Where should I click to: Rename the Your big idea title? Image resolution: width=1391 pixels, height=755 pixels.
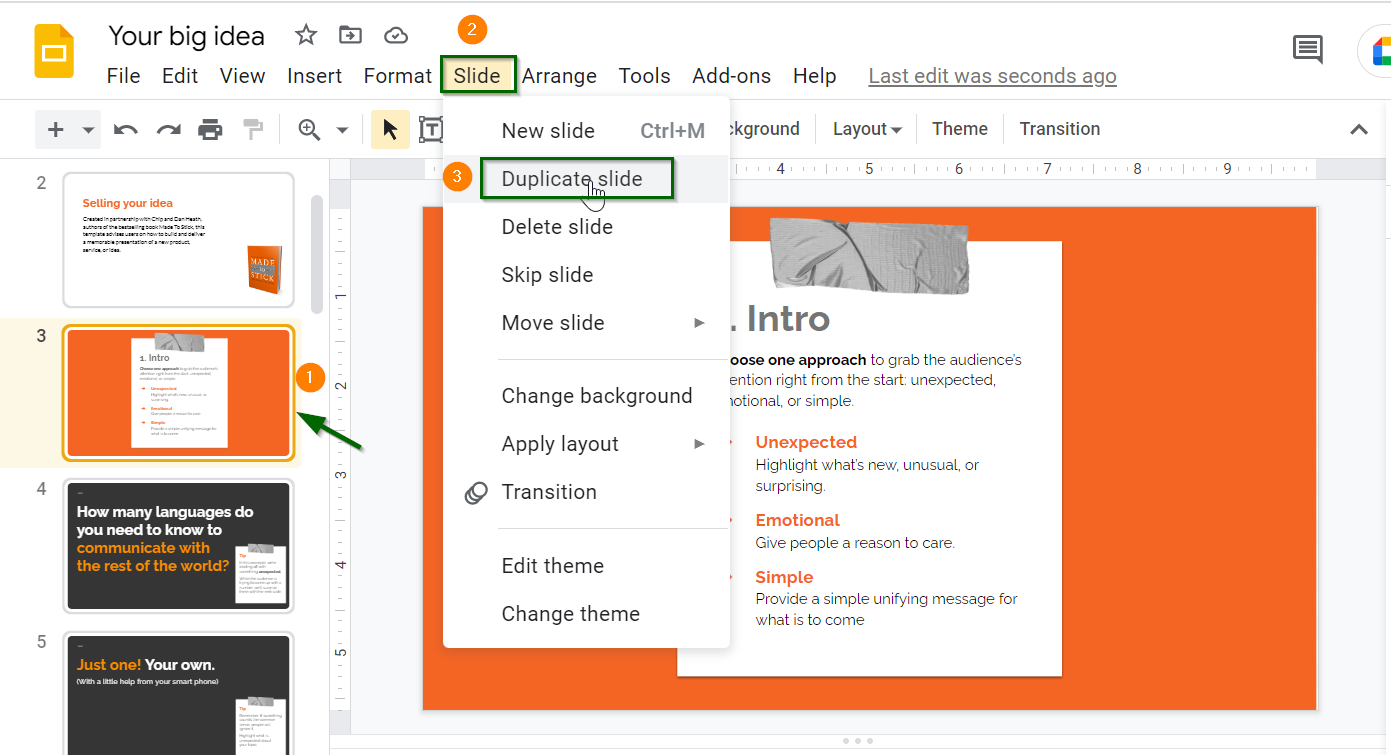coord(187,36)
